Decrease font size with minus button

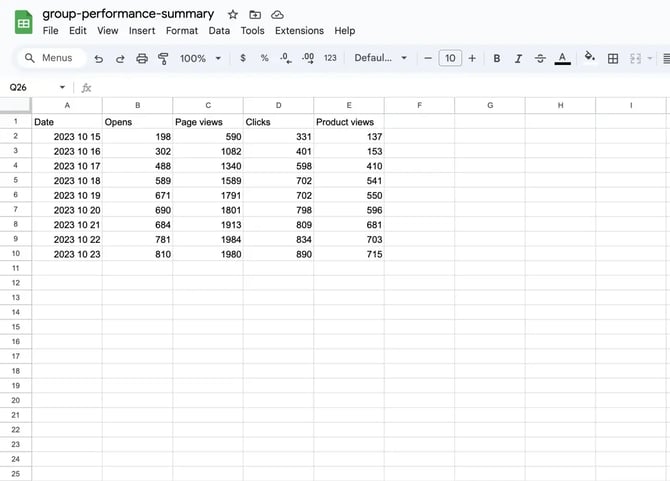coord(428,58)
